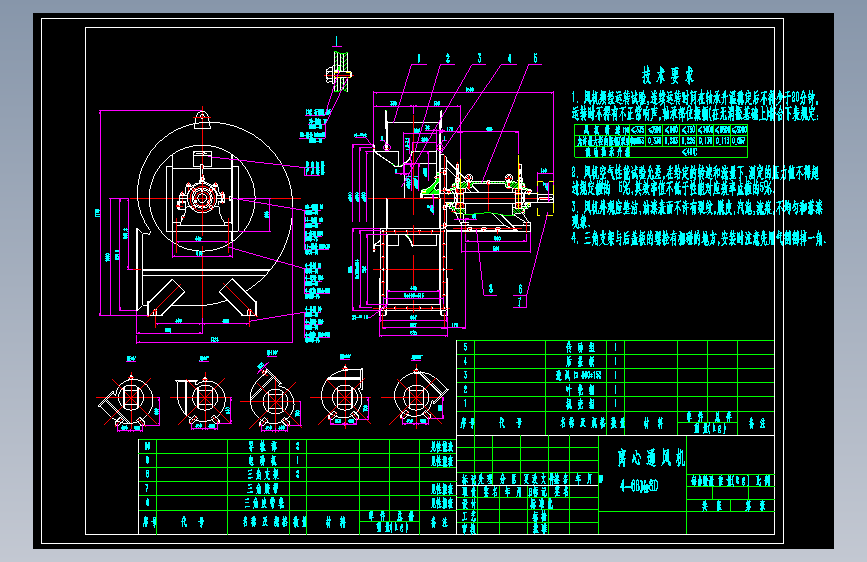Select parts list row 5 传动组
867x562 pixels.
(615, 347)
